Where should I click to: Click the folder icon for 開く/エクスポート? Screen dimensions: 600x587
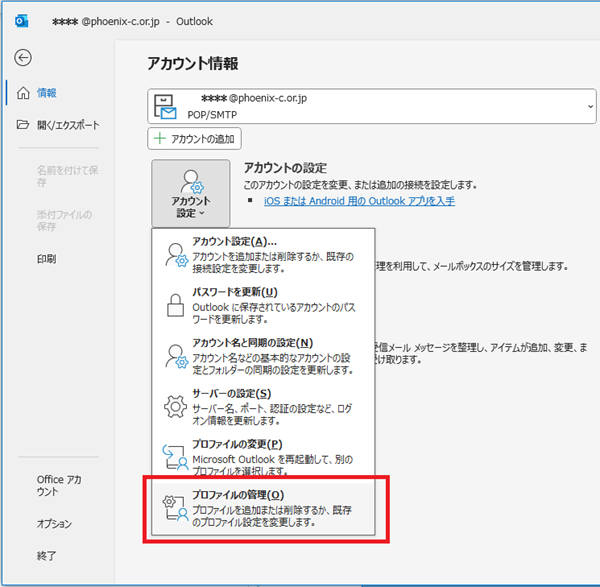(x=23, y=125)
